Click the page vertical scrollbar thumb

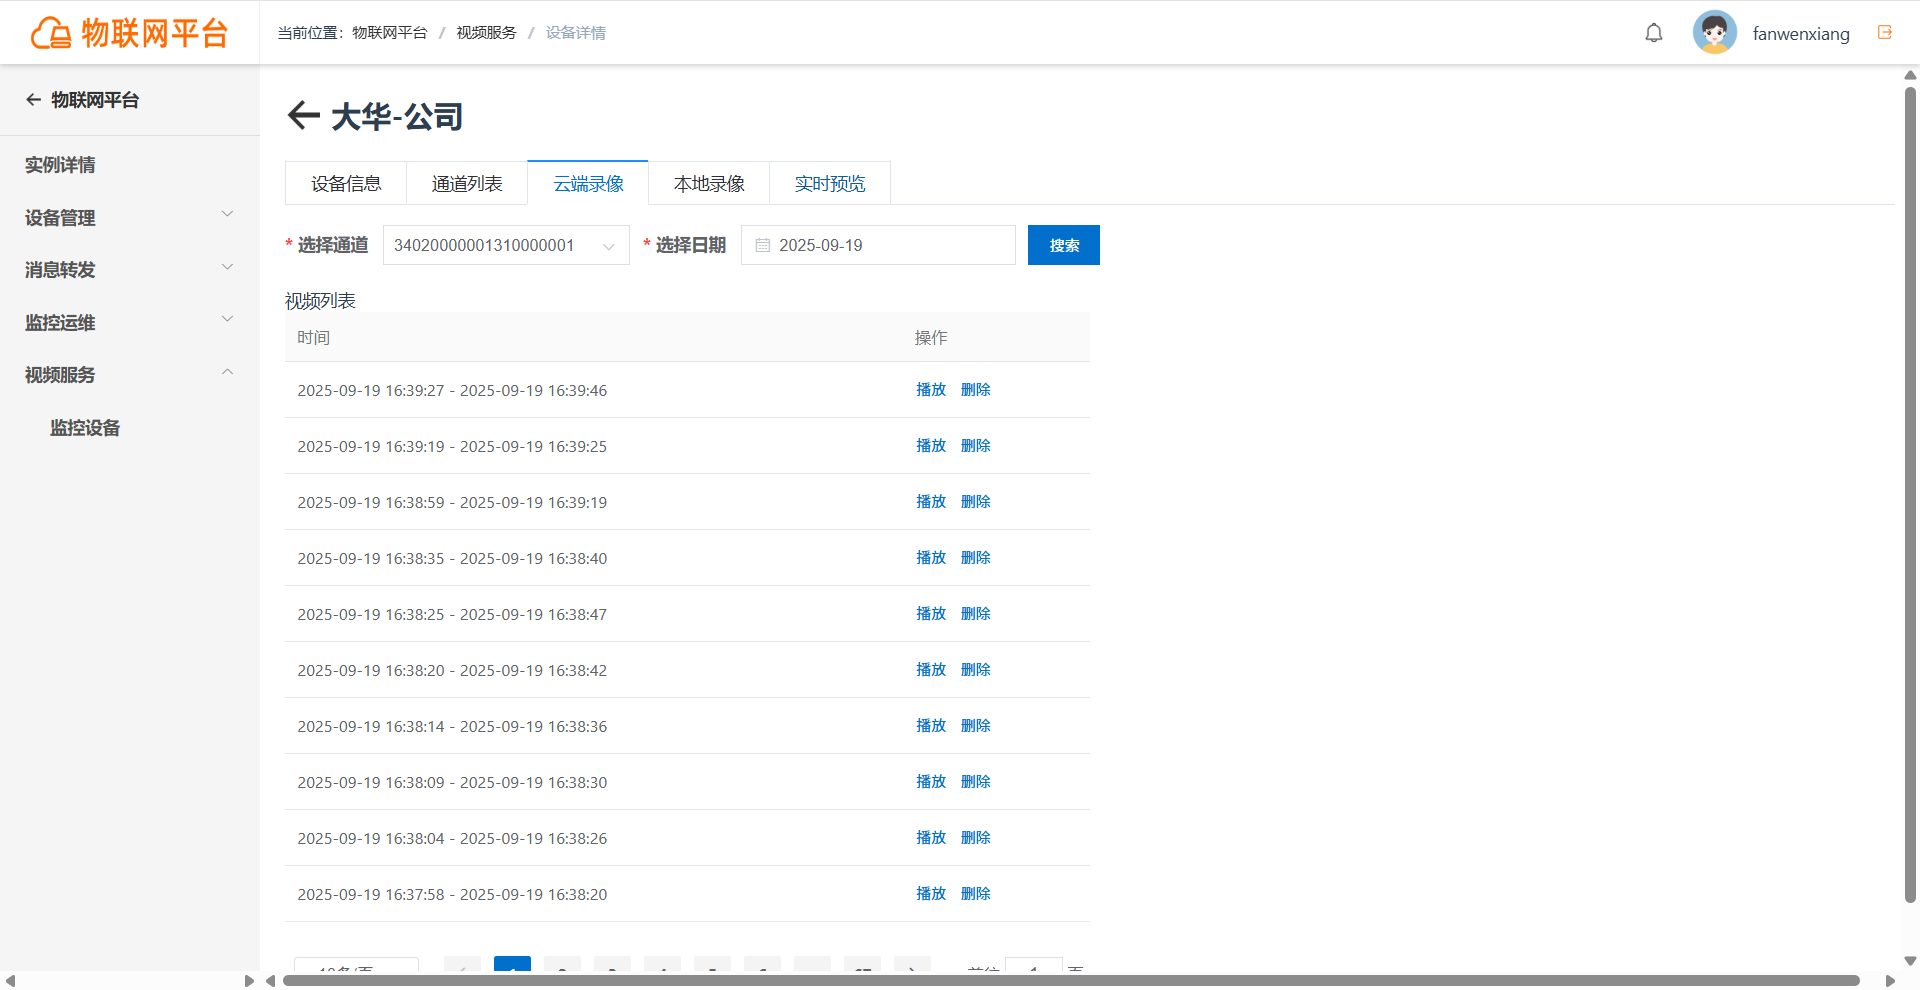click(x=1910, y=495)
